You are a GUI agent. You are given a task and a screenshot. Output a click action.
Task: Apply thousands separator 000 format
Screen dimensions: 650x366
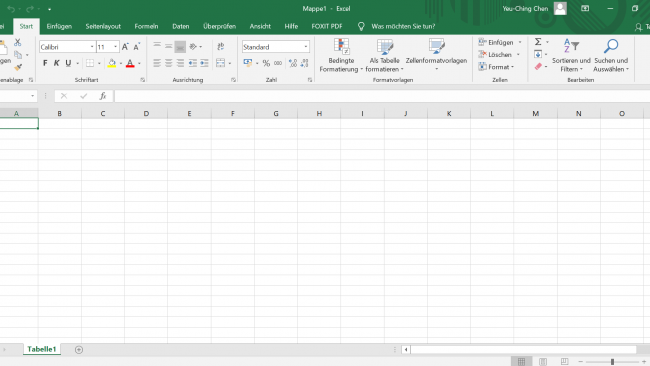pos(278,63)
